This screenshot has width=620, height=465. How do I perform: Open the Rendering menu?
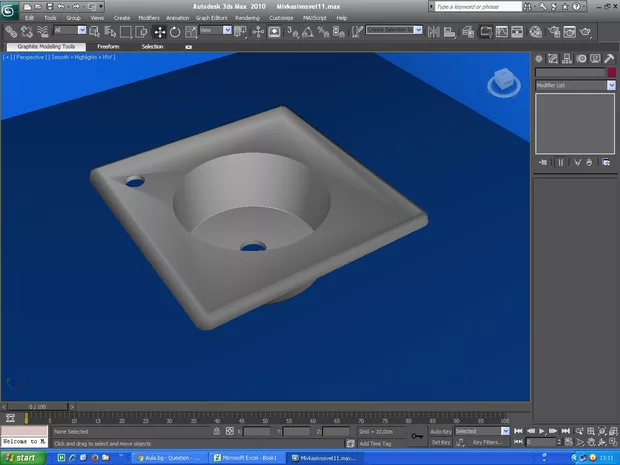coord(247,18)
